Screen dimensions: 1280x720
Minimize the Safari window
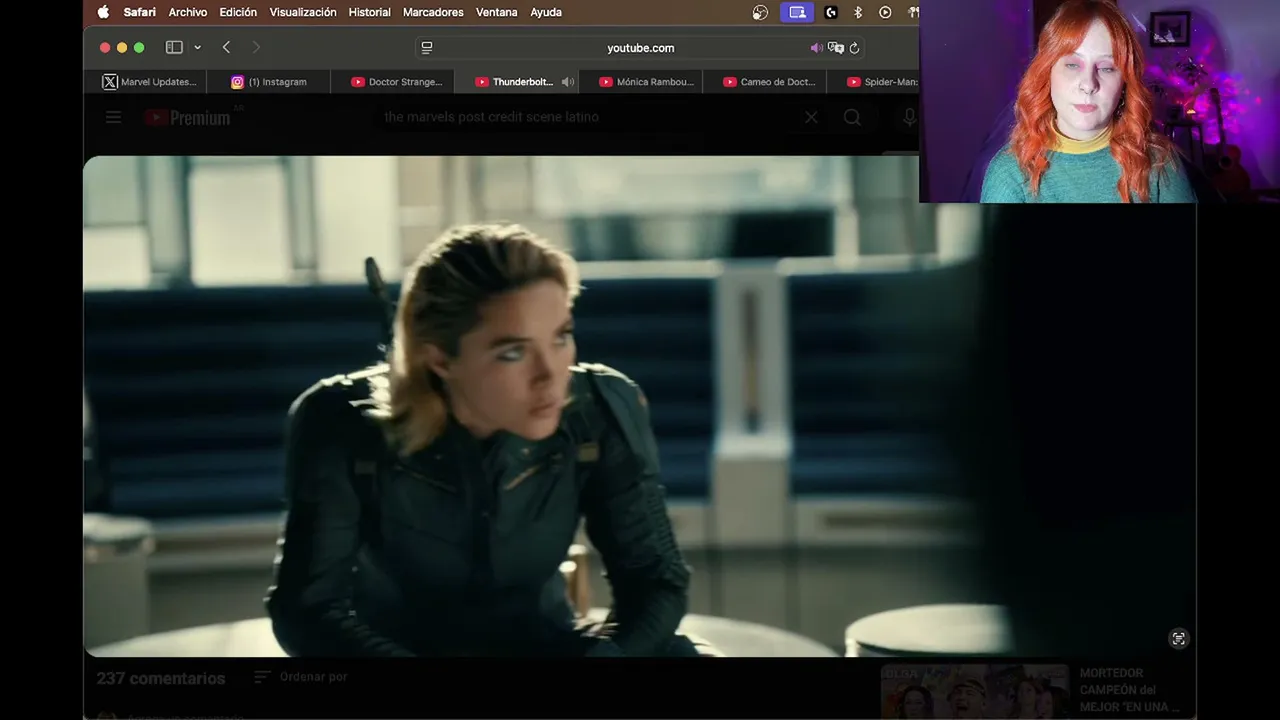point(122,47)
